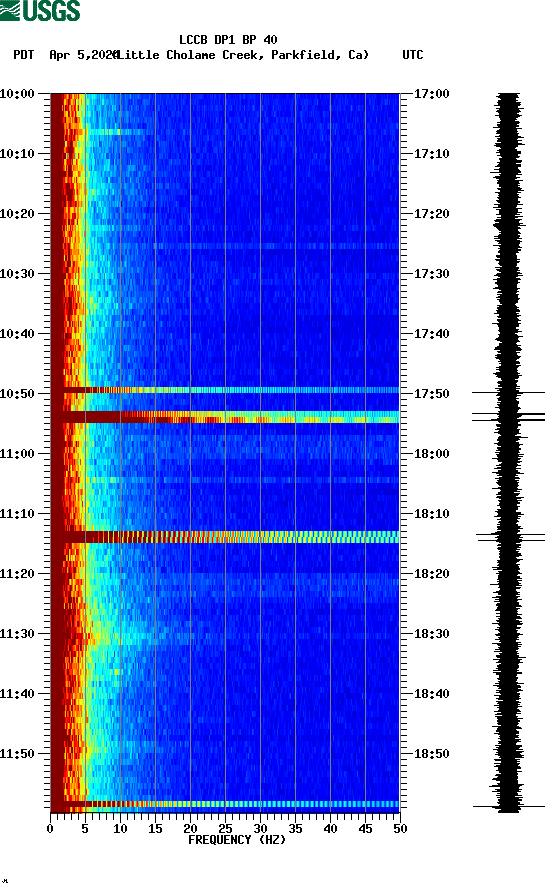Click the 'PDT' timezone label

click(x=23, y=55)
